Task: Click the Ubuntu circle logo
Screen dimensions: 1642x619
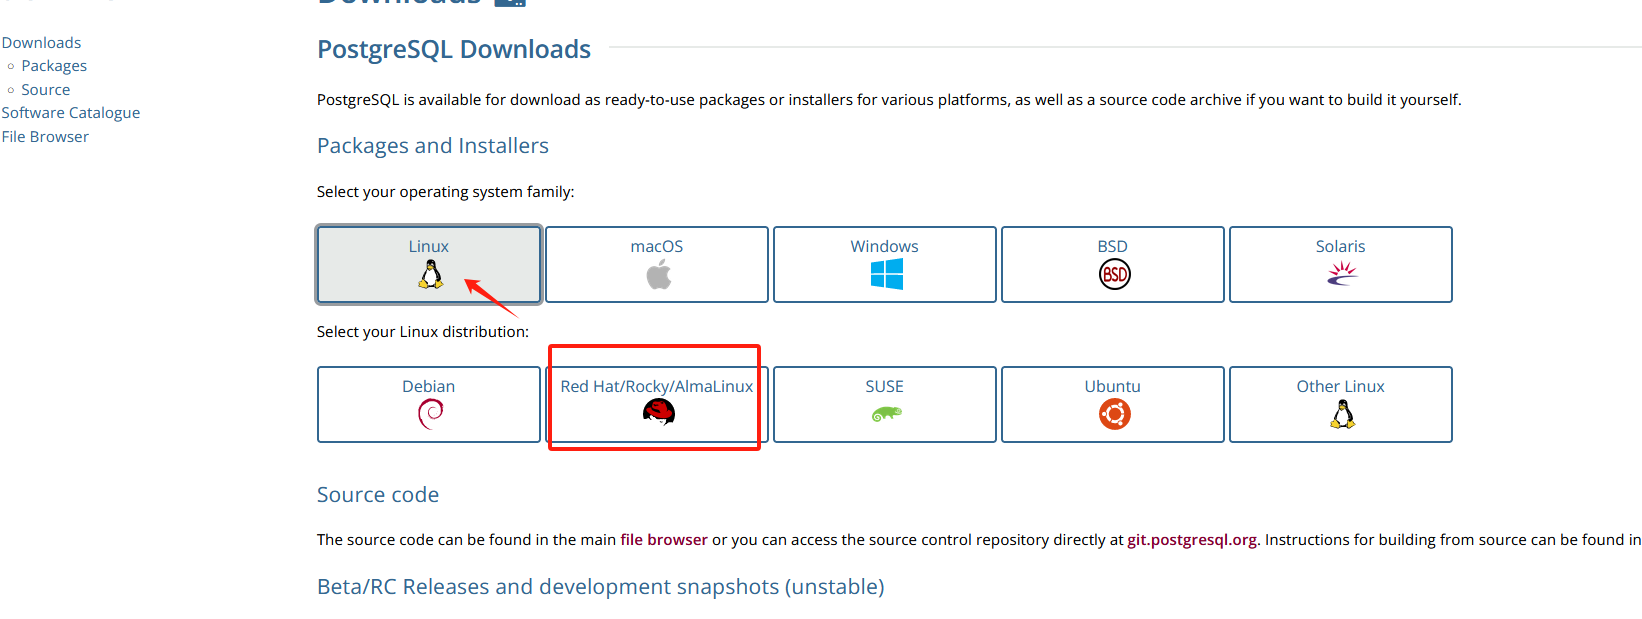Action: point(1114,413)
